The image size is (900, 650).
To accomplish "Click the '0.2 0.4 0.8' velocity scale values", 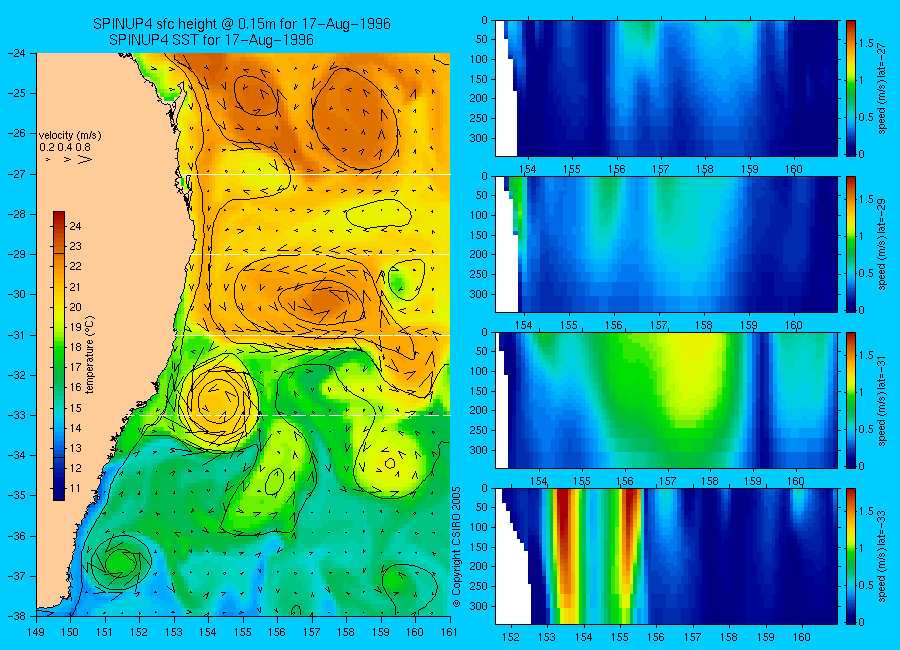I will pyautogui.click(x=65, y=147).
